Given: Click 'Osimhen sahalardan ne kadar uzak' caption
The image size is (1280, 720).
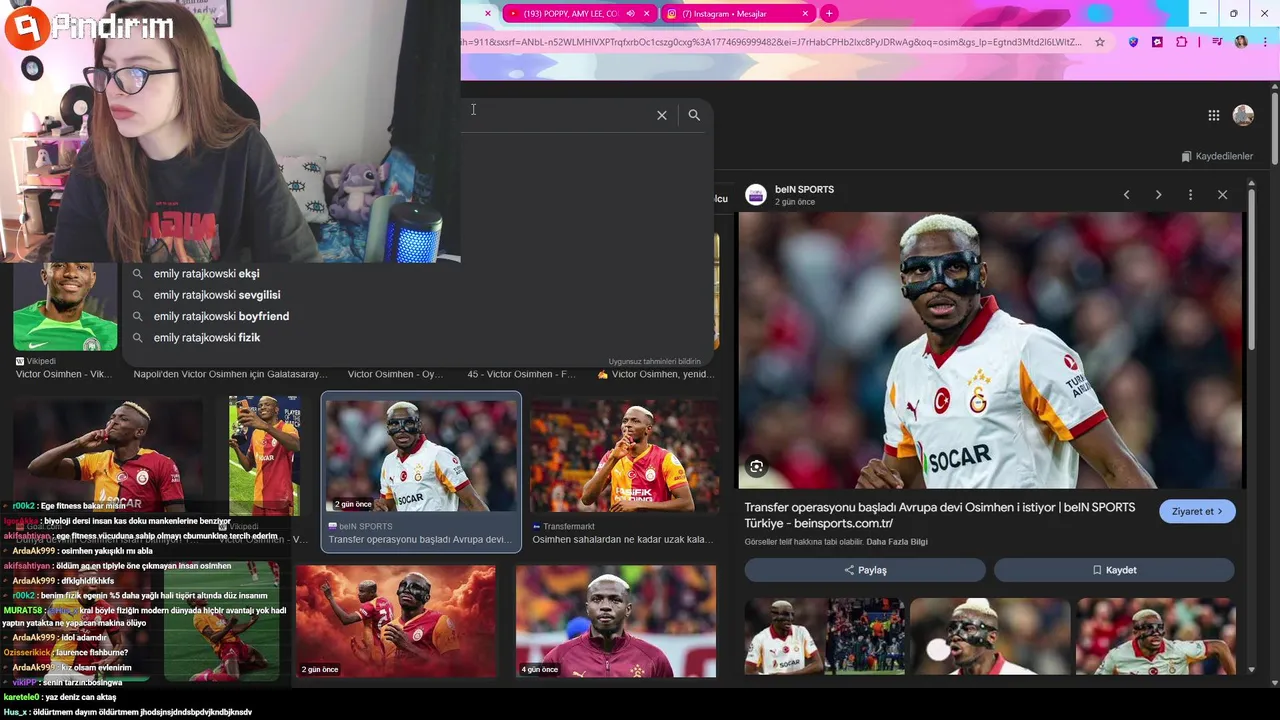Looking at the screenshot, I should click(623, 540).
